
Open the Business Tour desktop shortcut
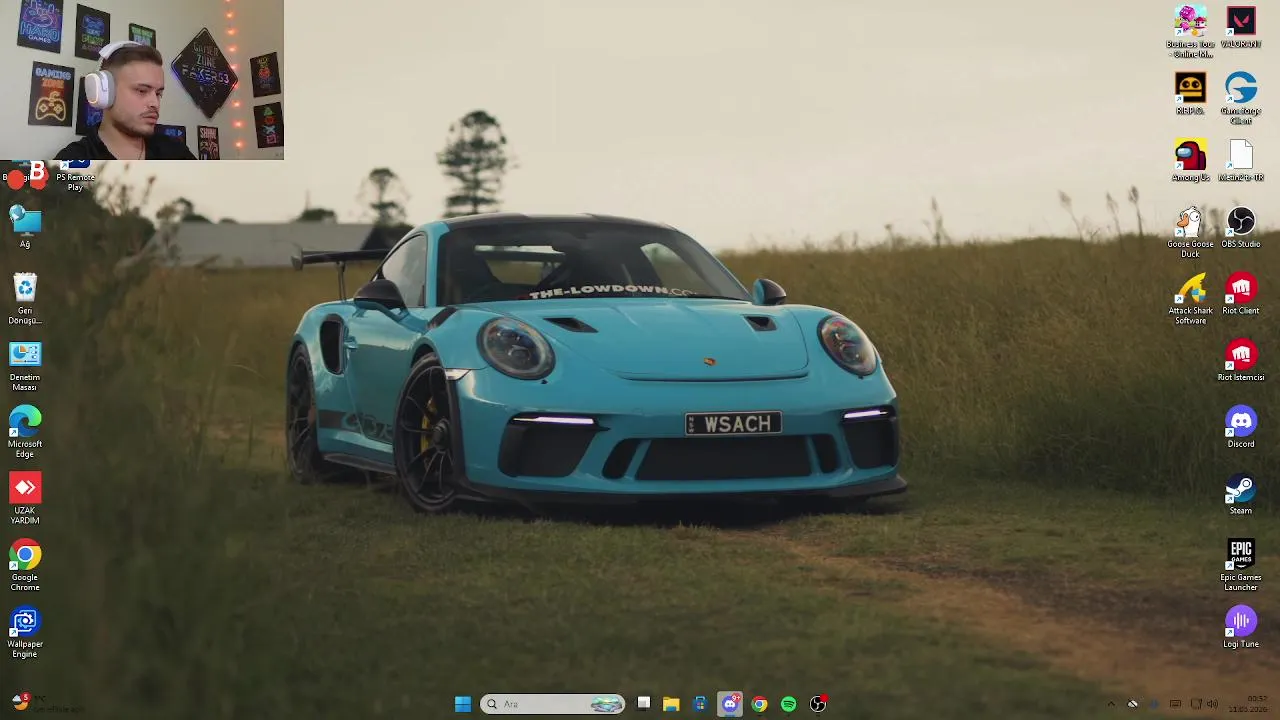click(x=1190, y=32)
